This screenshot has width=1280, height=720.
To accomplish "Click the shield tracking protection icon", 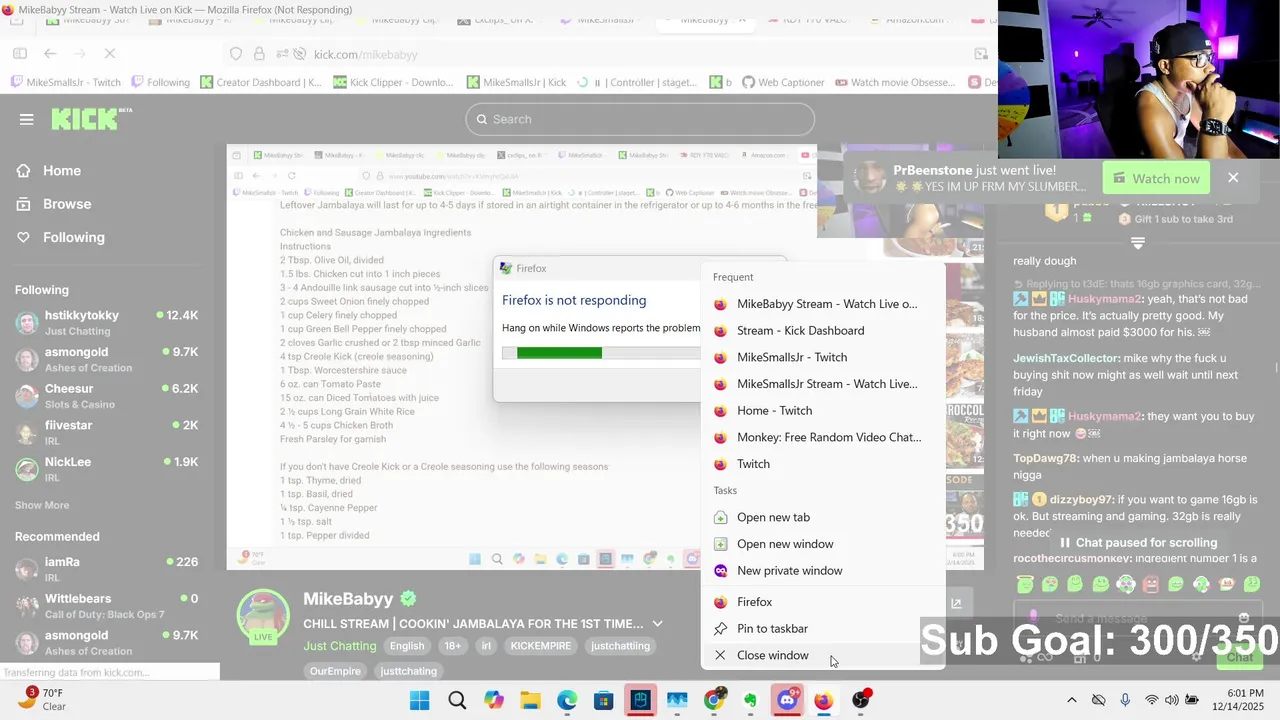I will pyautogui.click(x=236, y=54).
